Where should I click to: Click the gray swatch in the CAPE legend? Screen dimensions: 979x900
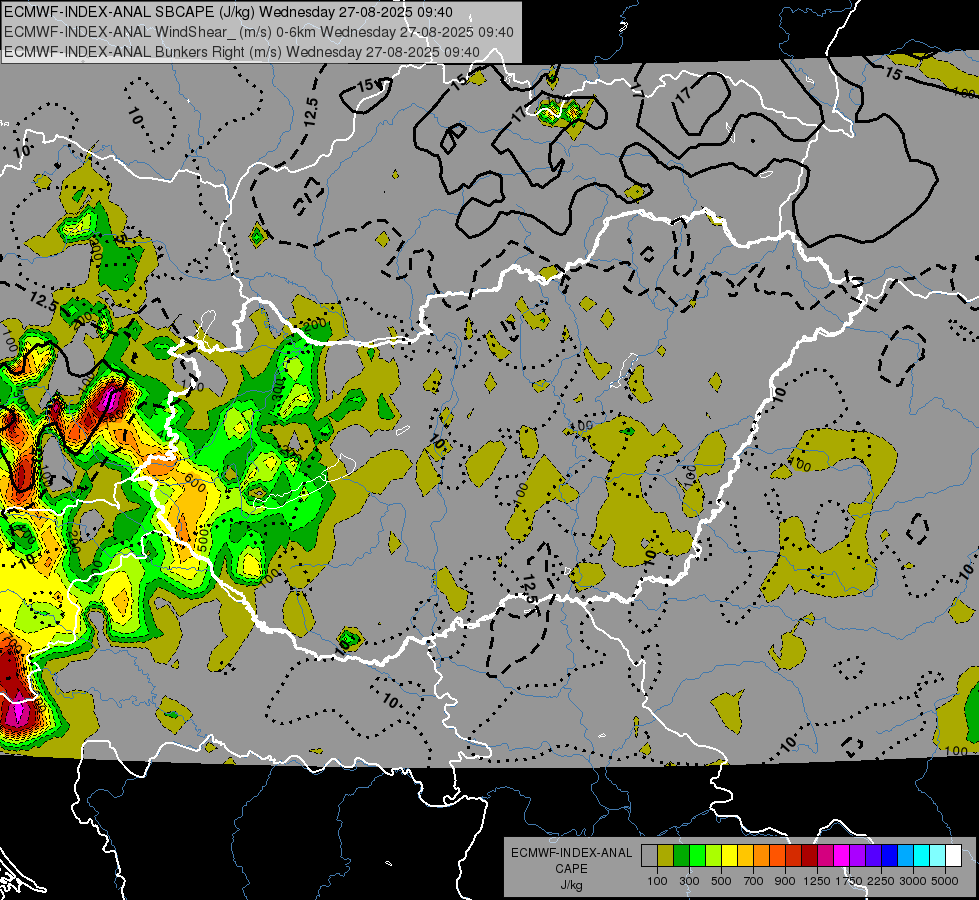tap(649, 856)
